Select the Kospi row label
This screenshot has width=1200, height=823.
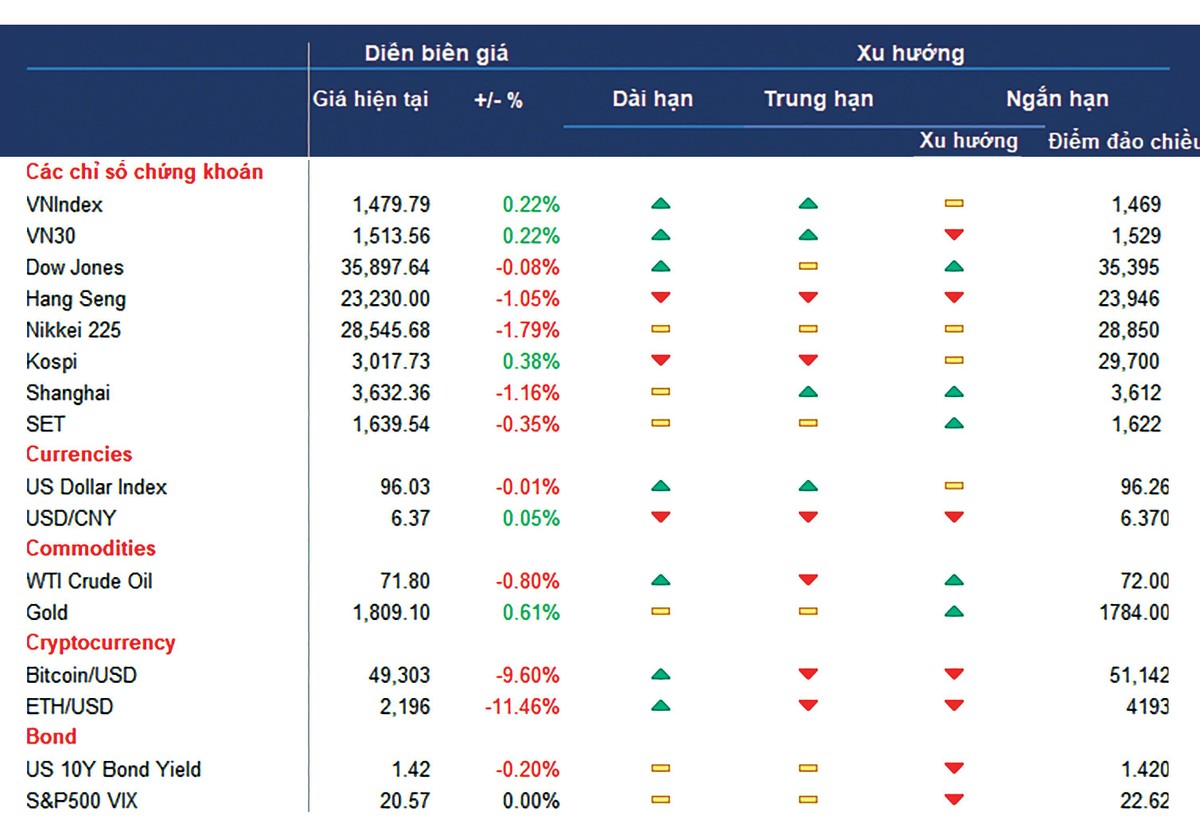tap(51, 361)
